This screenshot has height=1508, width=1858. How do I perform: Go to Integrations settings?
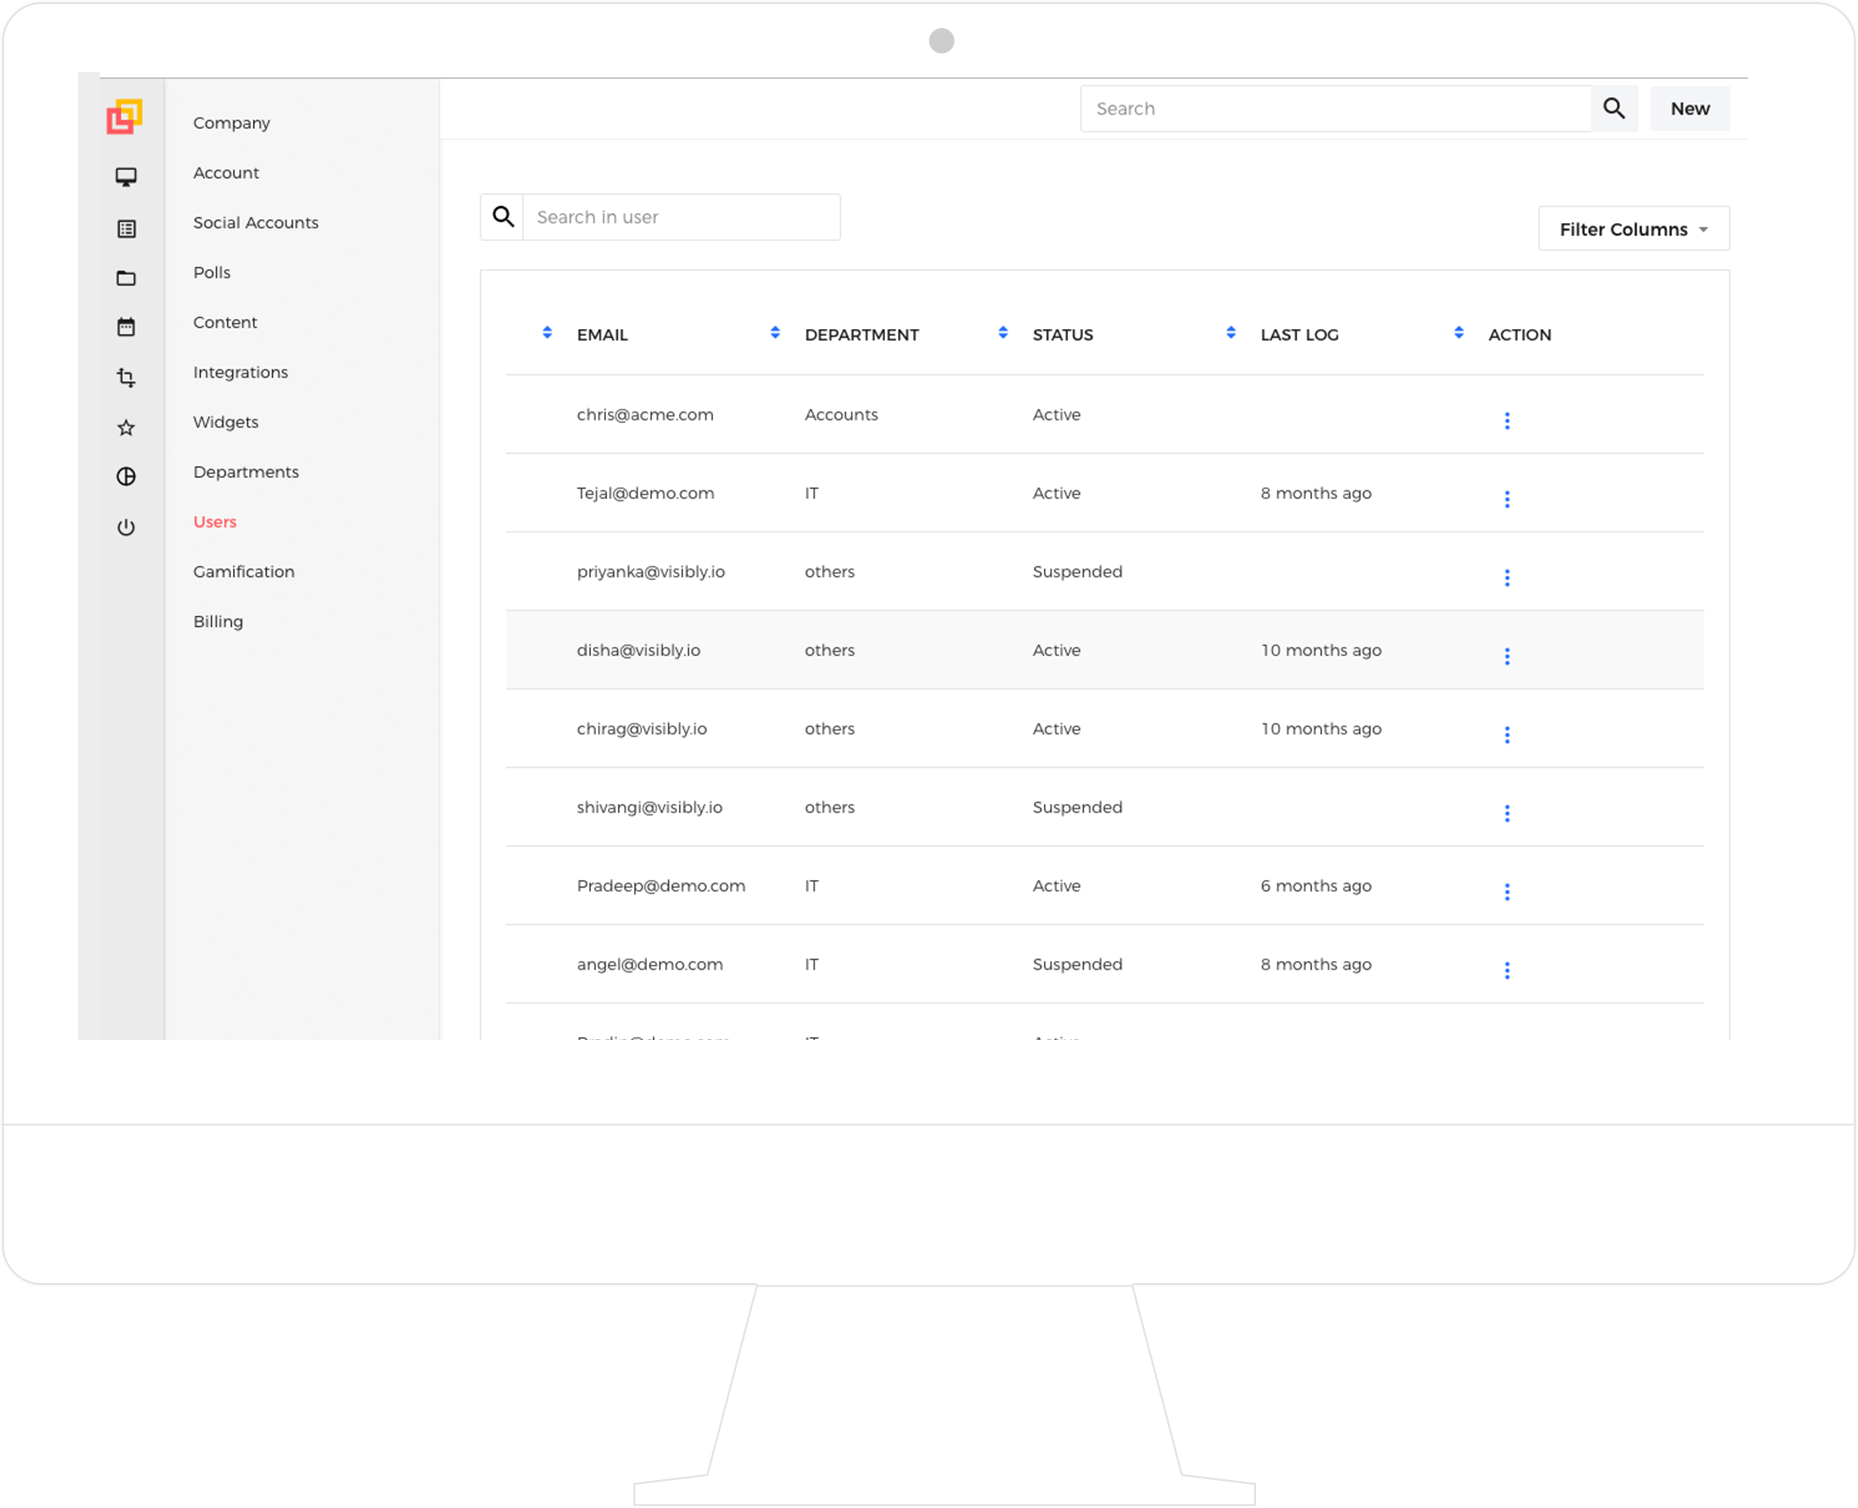pos(240,372)
